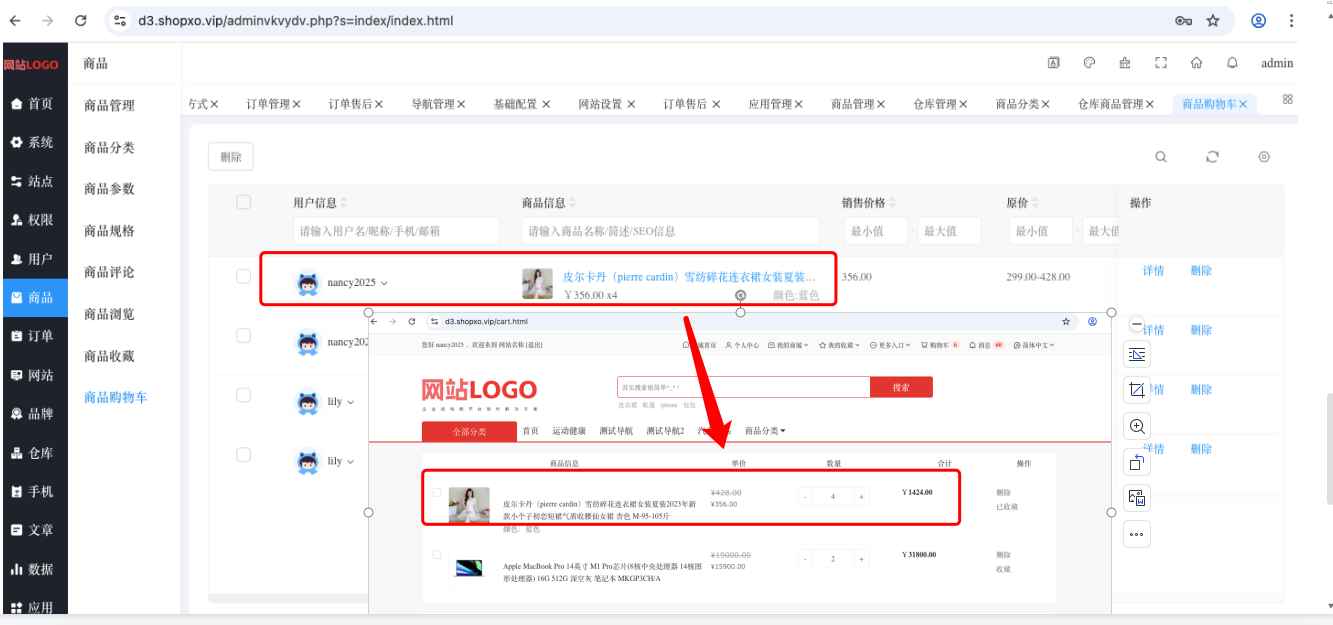Click the 用户名/昵称/手机/邮箱 filter field
The width and height of the screenshot is (1333, 625).
pos(396,231)
